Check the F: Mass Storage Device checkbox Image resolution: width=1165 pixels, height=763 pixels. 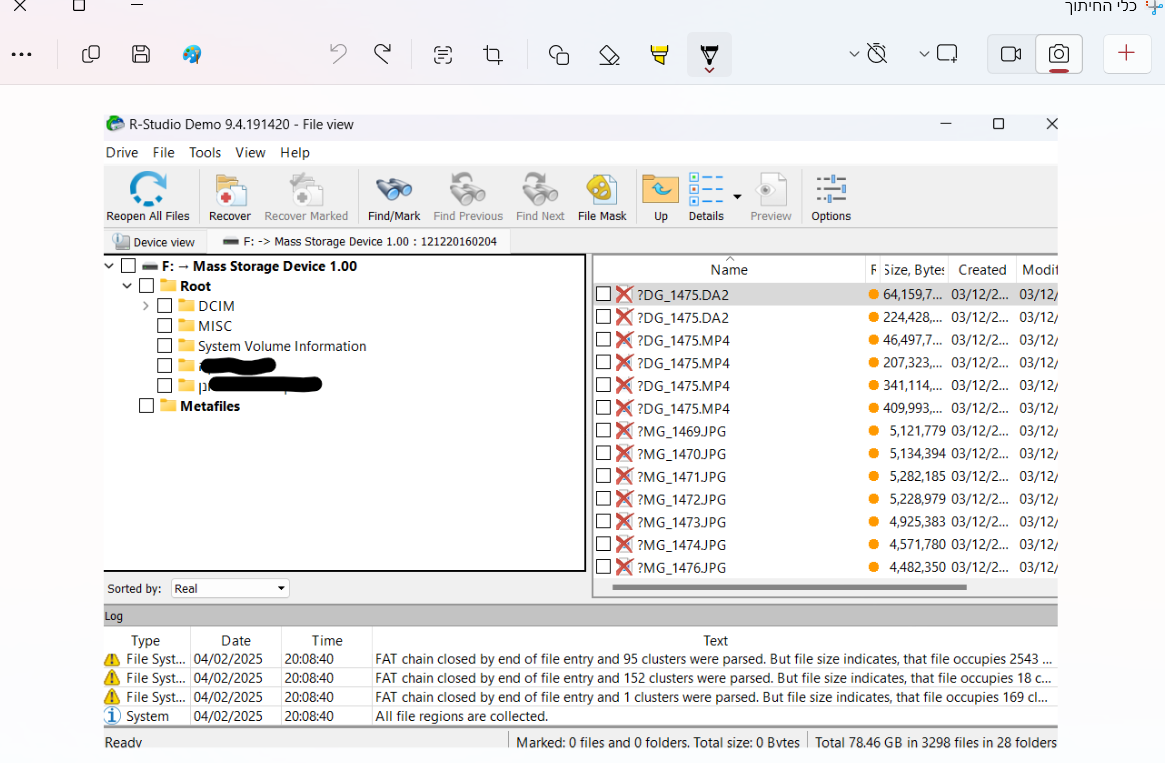pos(129,266)
